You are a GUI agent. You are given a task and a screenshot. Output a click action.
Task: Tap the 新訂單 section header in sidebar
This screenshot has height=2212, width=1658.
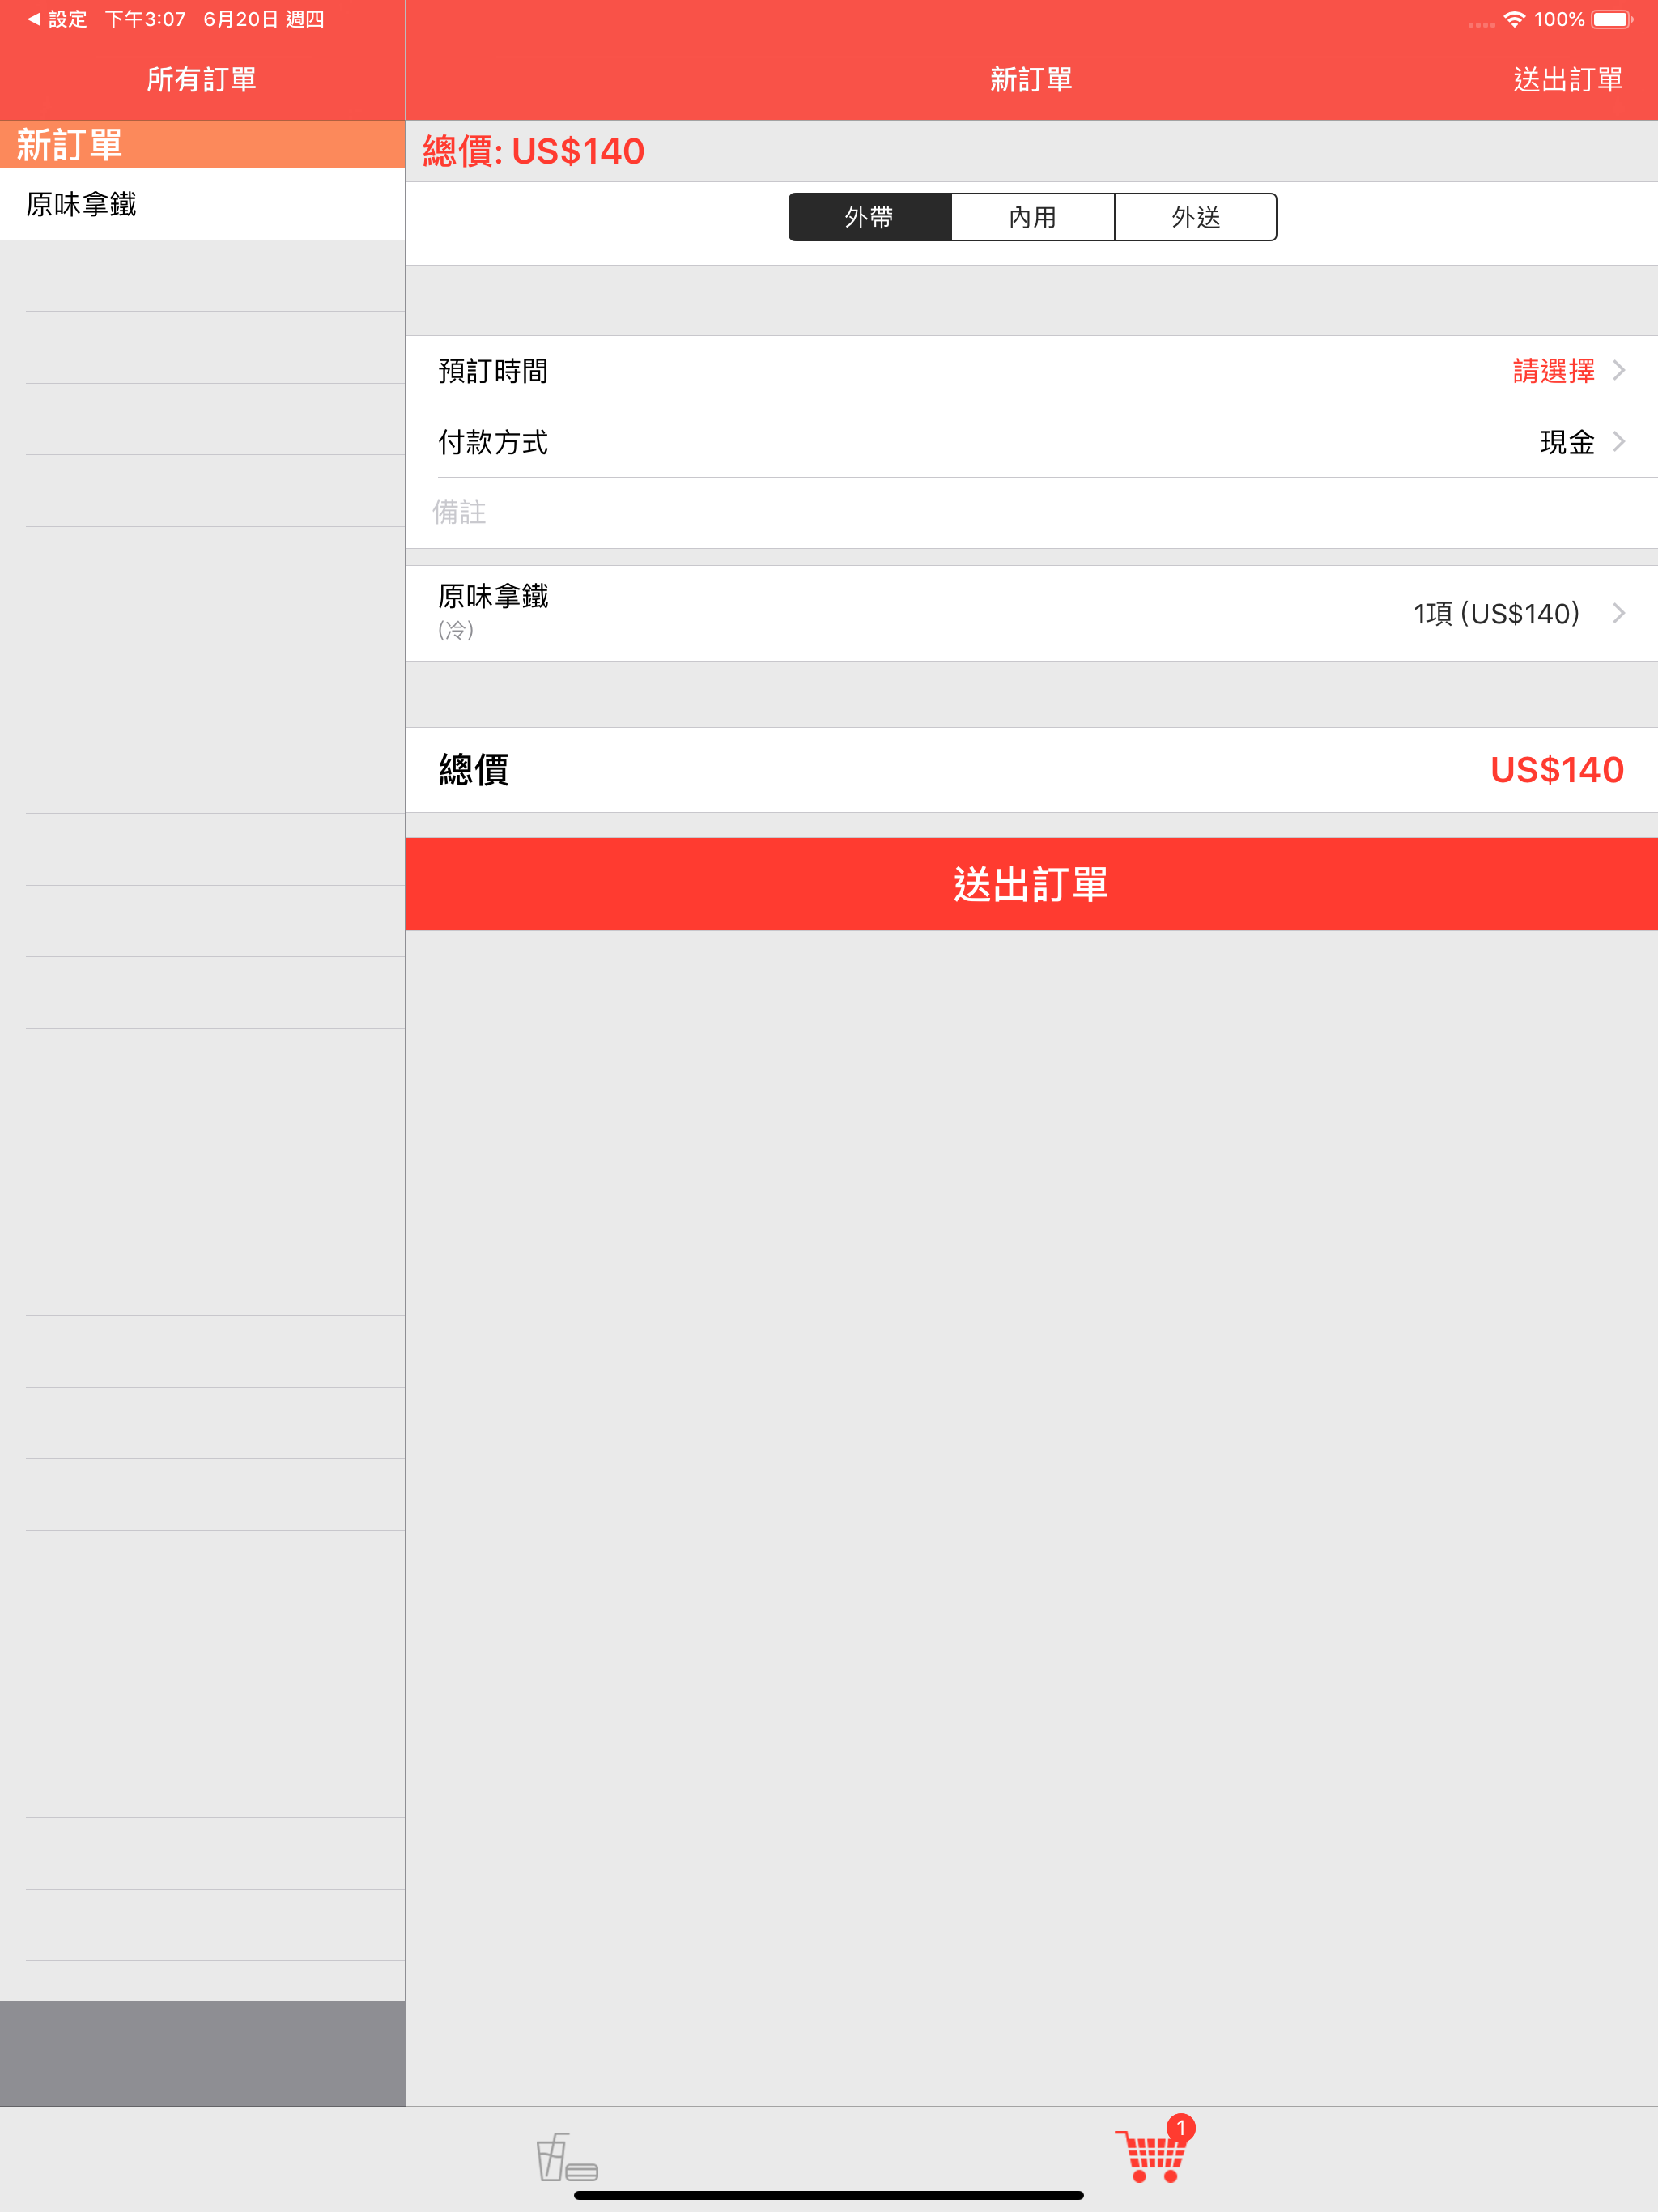coord(202,145)
